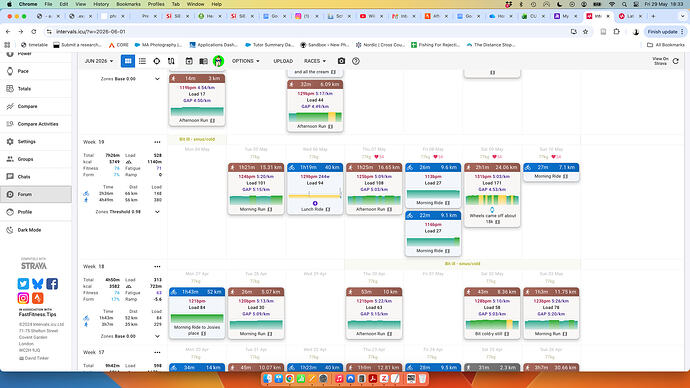This screenshot has height=388, width=690.
Task: Open the Bluesky butterfly icon
Action: (38, 284)
